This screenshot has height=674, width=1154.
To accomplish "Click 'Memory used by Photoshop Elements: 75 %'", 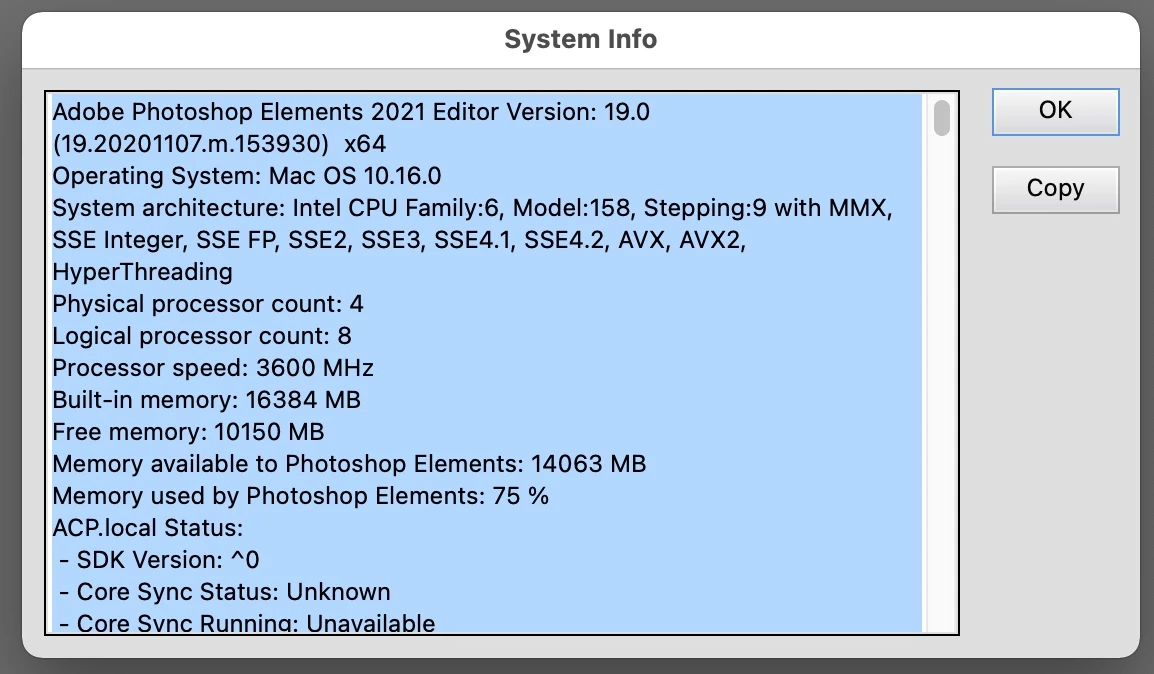I will click(x=300, y=496).
